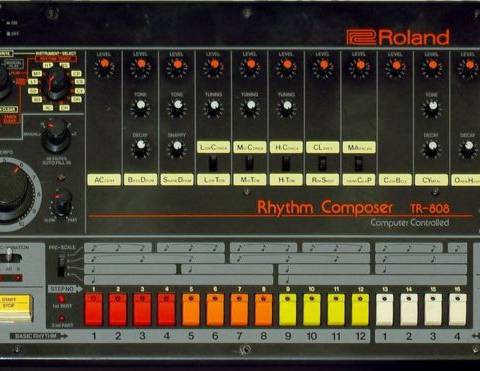
Task: Tap the white step 14 button
Action: tap(409, 309)
